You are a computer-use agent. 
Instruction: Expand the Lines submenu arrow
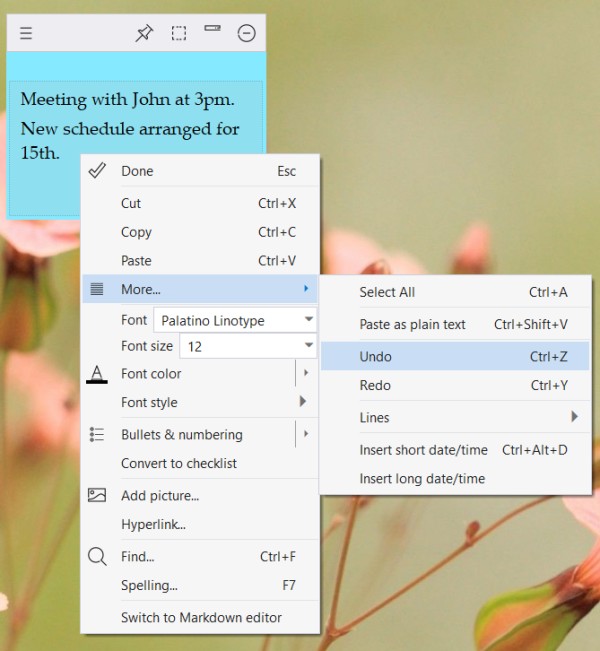tap(574, 416)
